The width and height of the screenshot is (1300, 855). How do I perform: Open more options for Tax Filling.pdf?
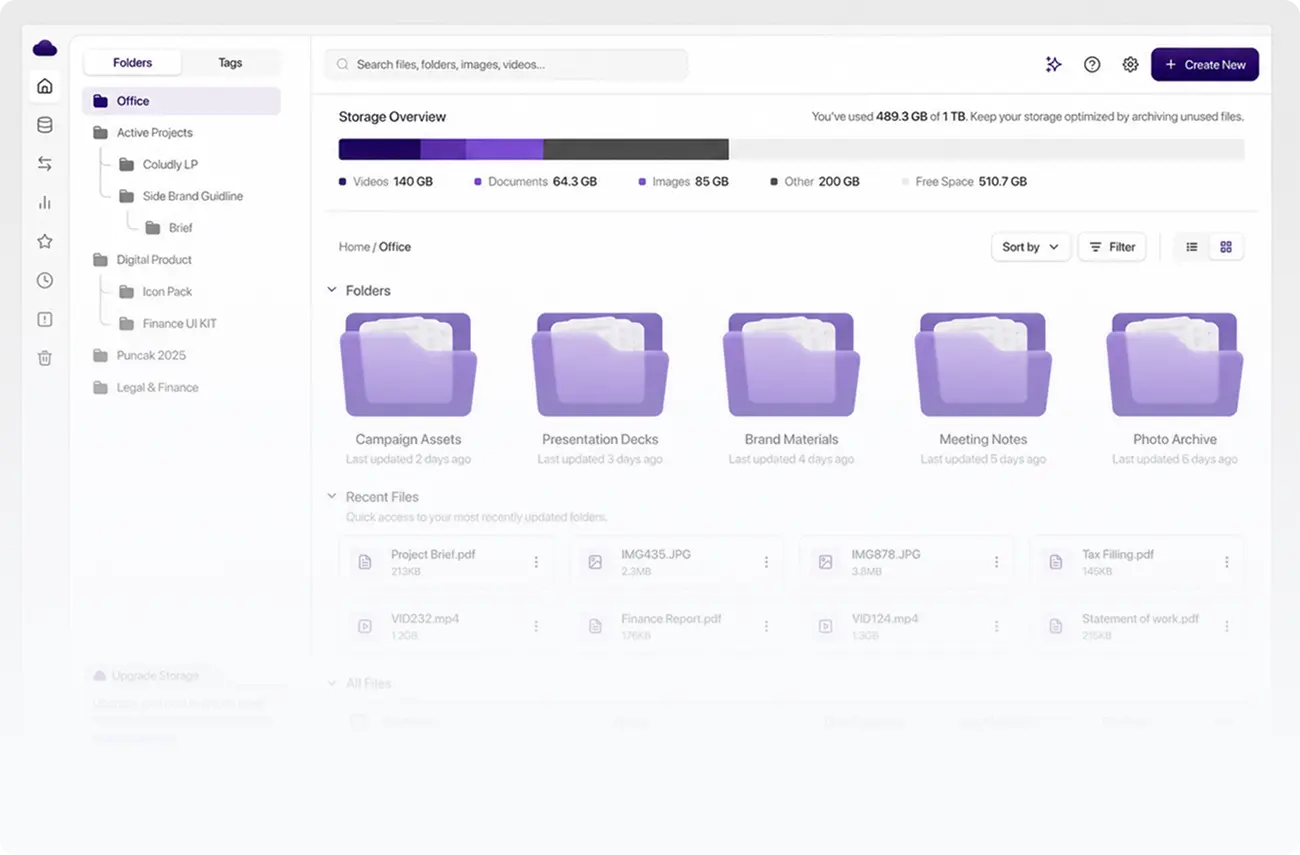pyautogui.click(x=1226, y=562)
